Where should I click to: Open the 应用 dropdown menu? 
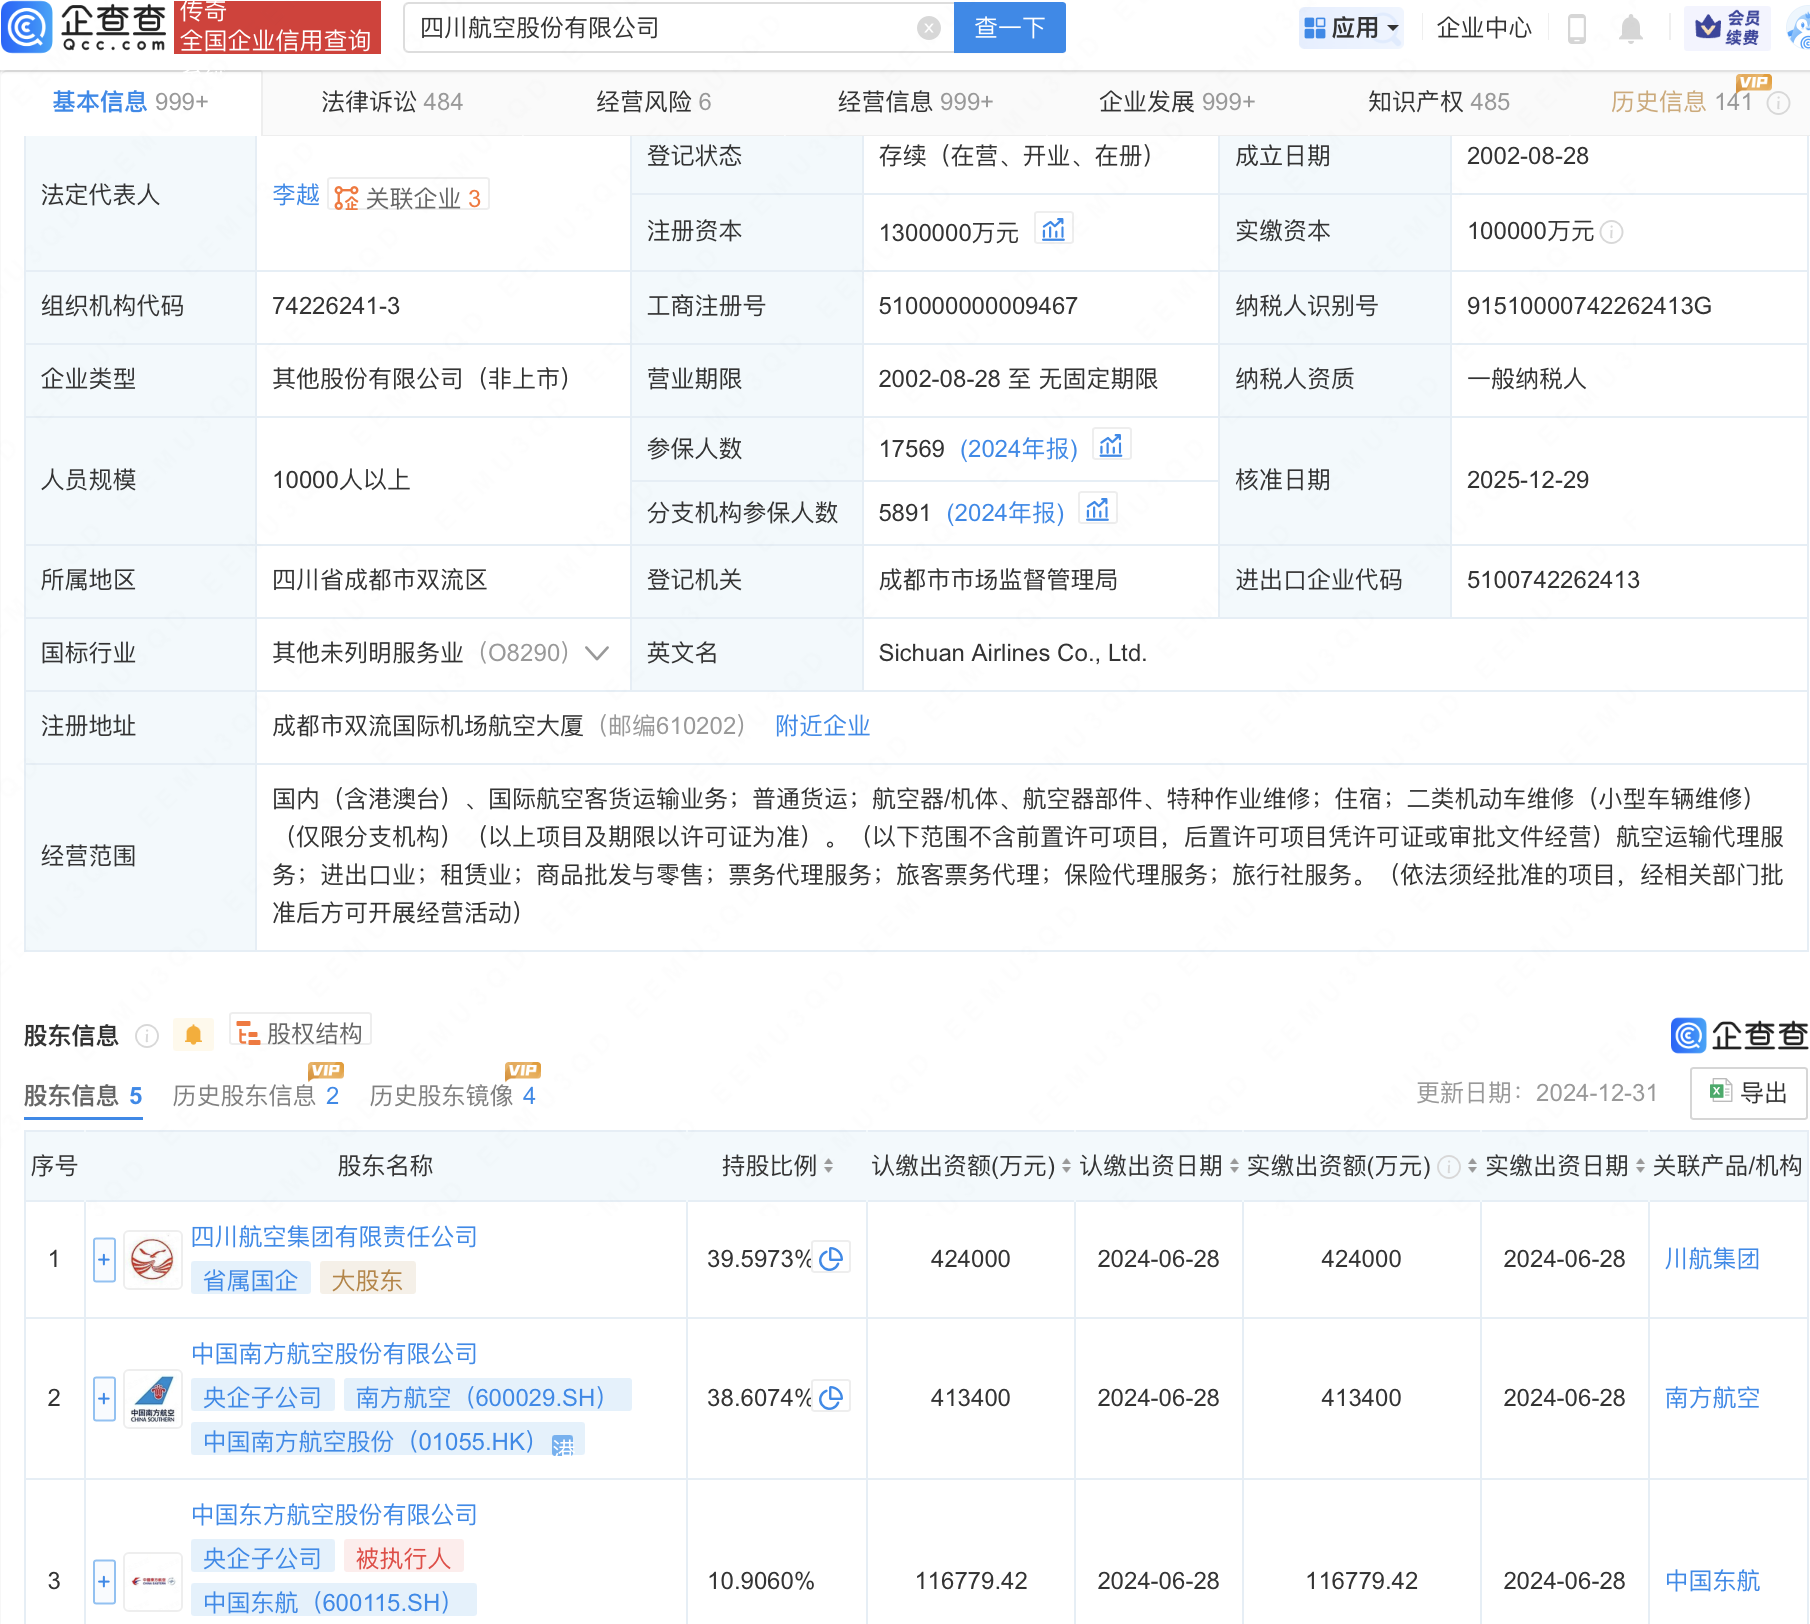[1351, 28]
